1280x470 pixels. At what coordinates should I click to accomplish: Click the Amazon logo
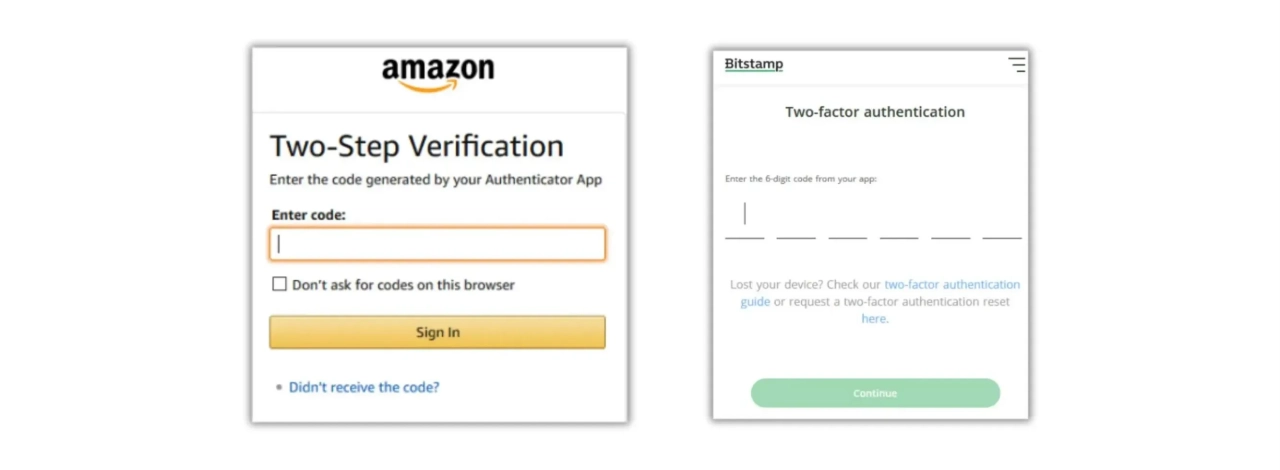pyautogui.click(x=438, y=74)
